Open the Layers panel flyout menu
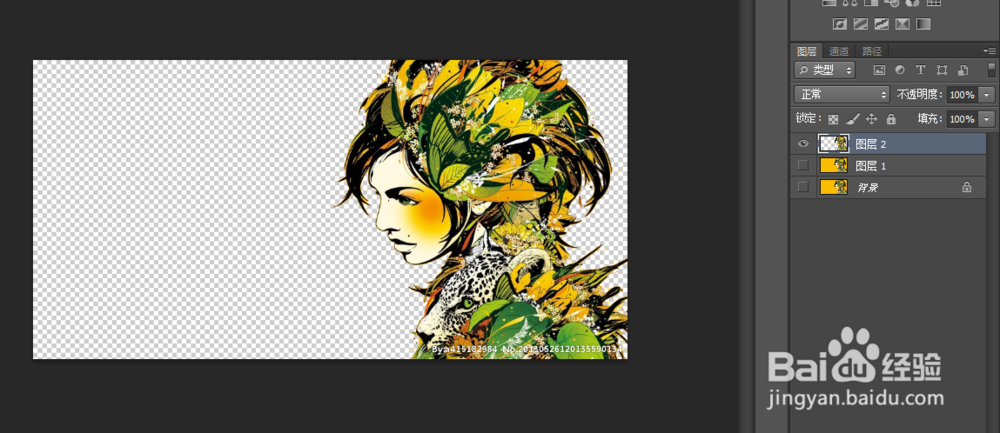Viewport: 1000px width, 433px height. pos(988,51)
